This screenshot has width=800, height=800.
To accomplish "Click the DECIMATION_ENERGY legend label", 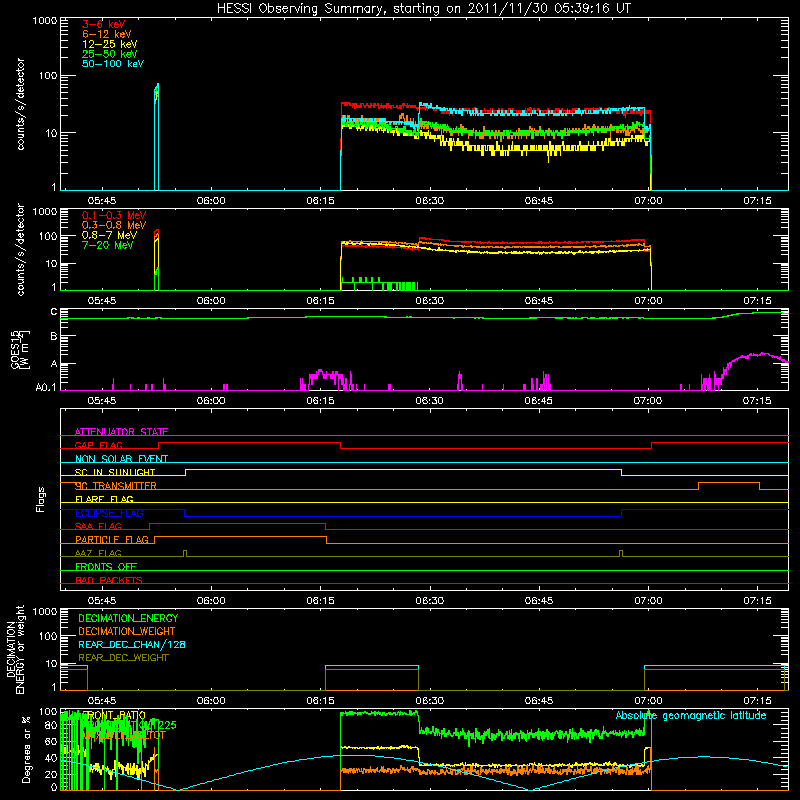I will click(x=128, y=618).
